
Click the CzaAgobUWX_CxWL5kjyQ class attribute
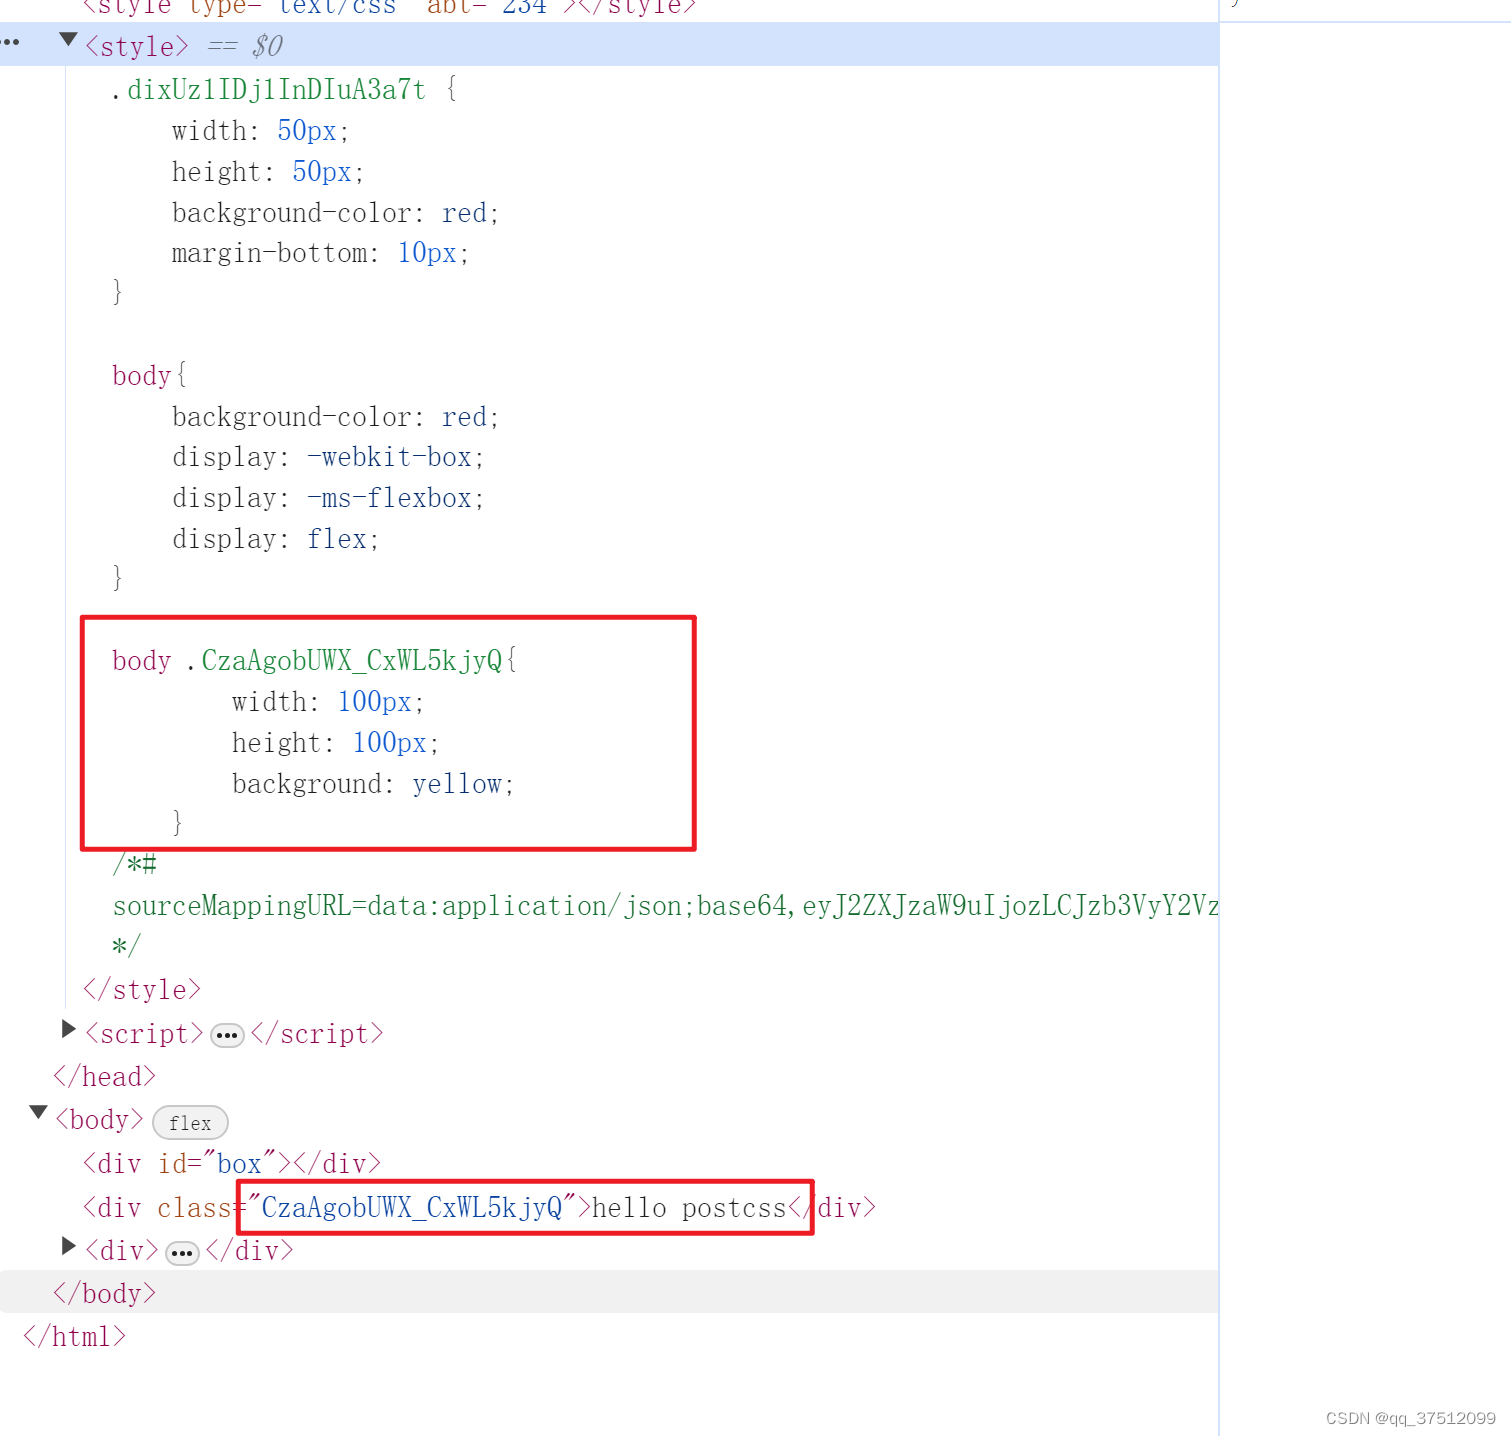(x=414, y=1208)
